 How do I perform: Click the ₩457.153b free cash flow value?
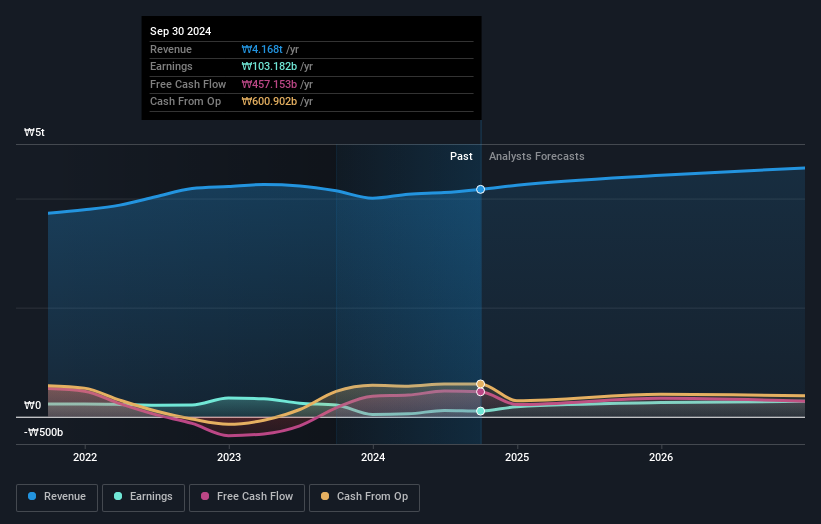coord(269,84)
